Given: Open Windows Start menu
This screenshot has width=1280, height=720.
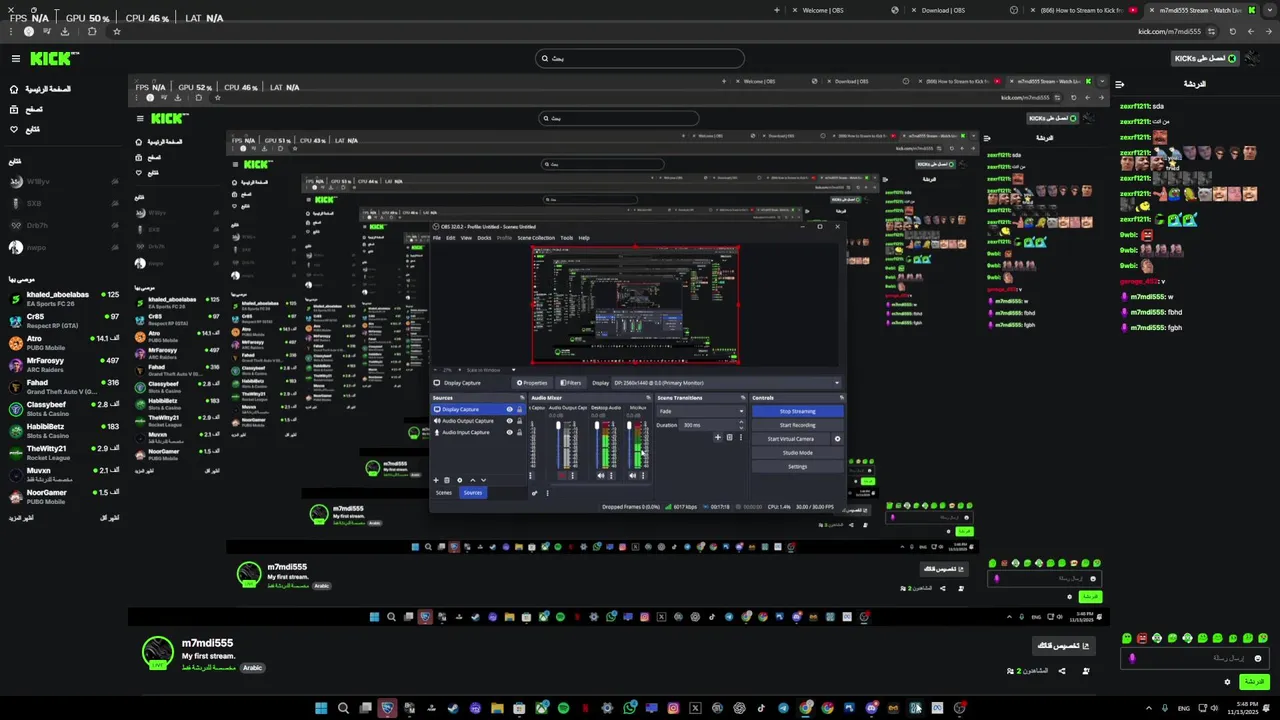Looking at the screenshot, I should [x=321, y=708].
